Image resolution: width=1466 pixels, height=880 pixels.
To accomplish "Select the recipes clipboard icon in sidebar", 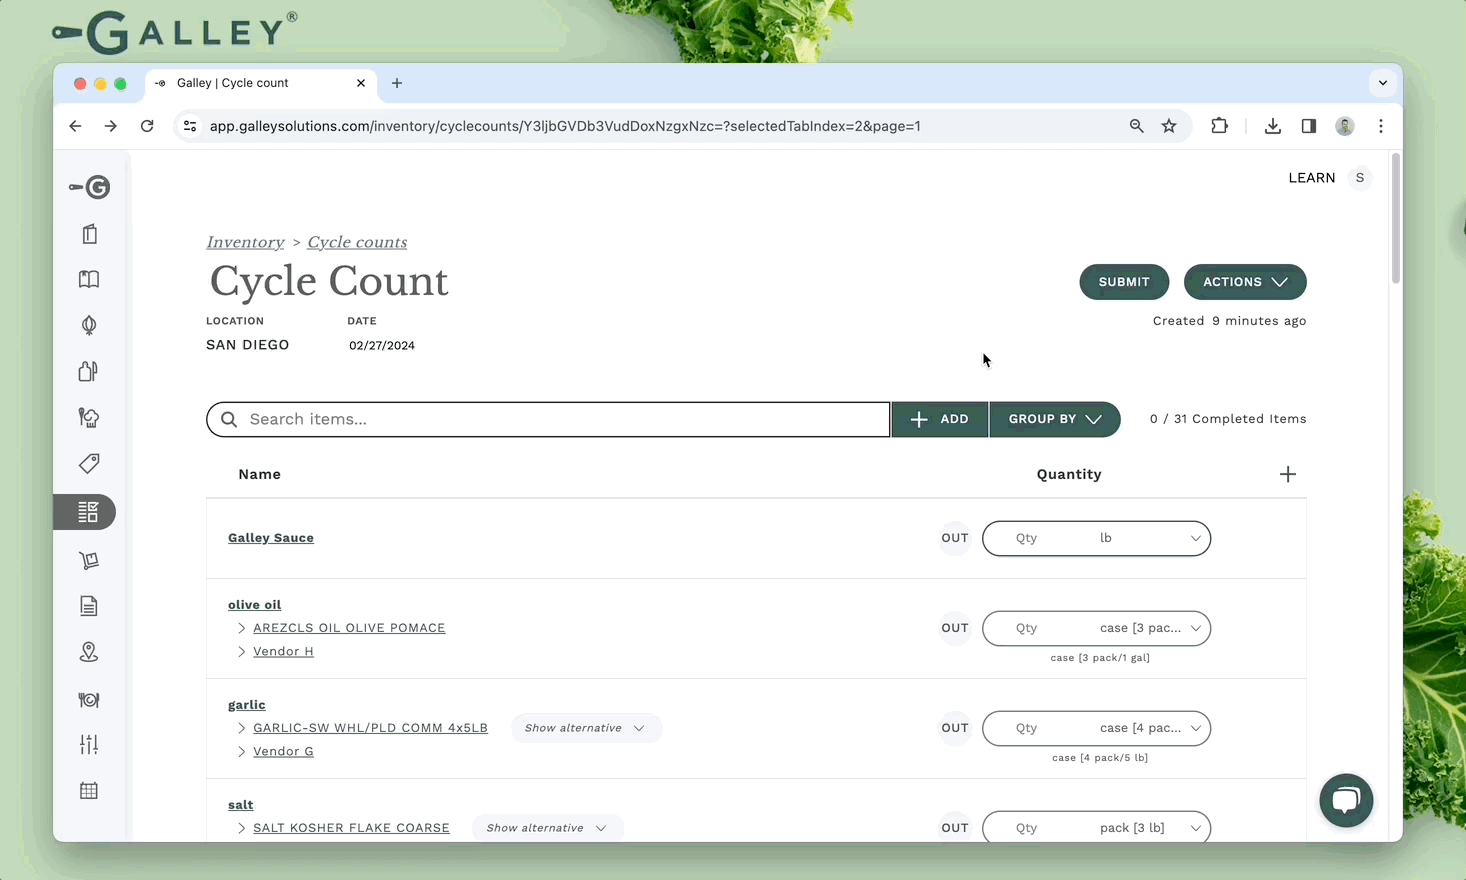I will click(x=89, y=233).
